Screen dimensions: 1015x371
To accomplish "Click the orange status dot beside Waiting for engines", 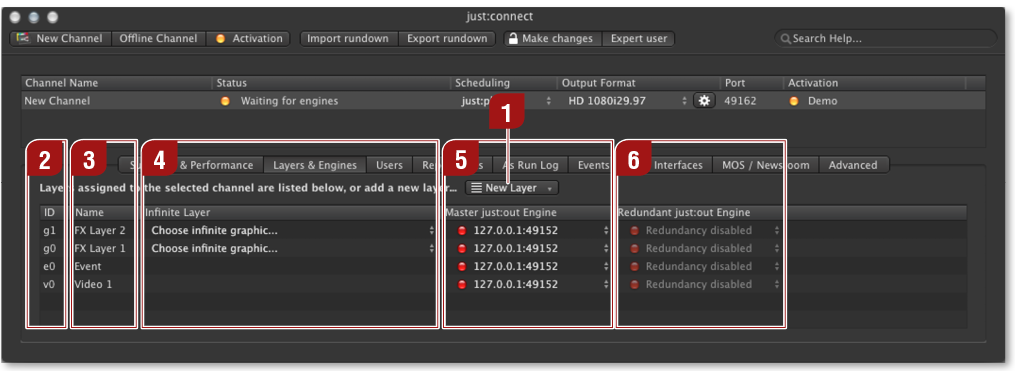I will pyautogui.click(x=225, y=102).
